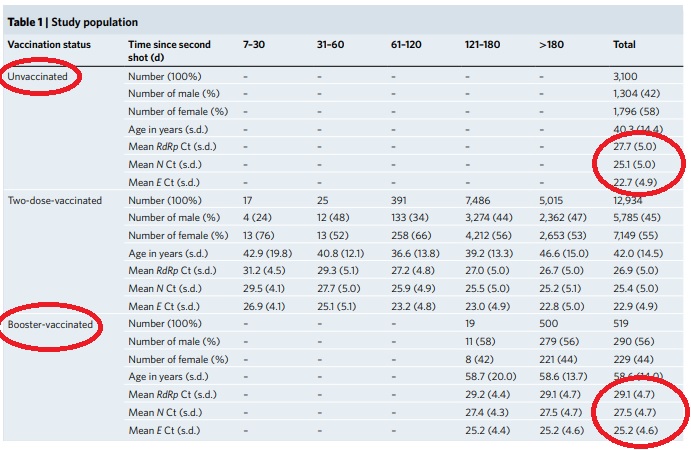Click the 5,015 cell under >180

(554, 200)
